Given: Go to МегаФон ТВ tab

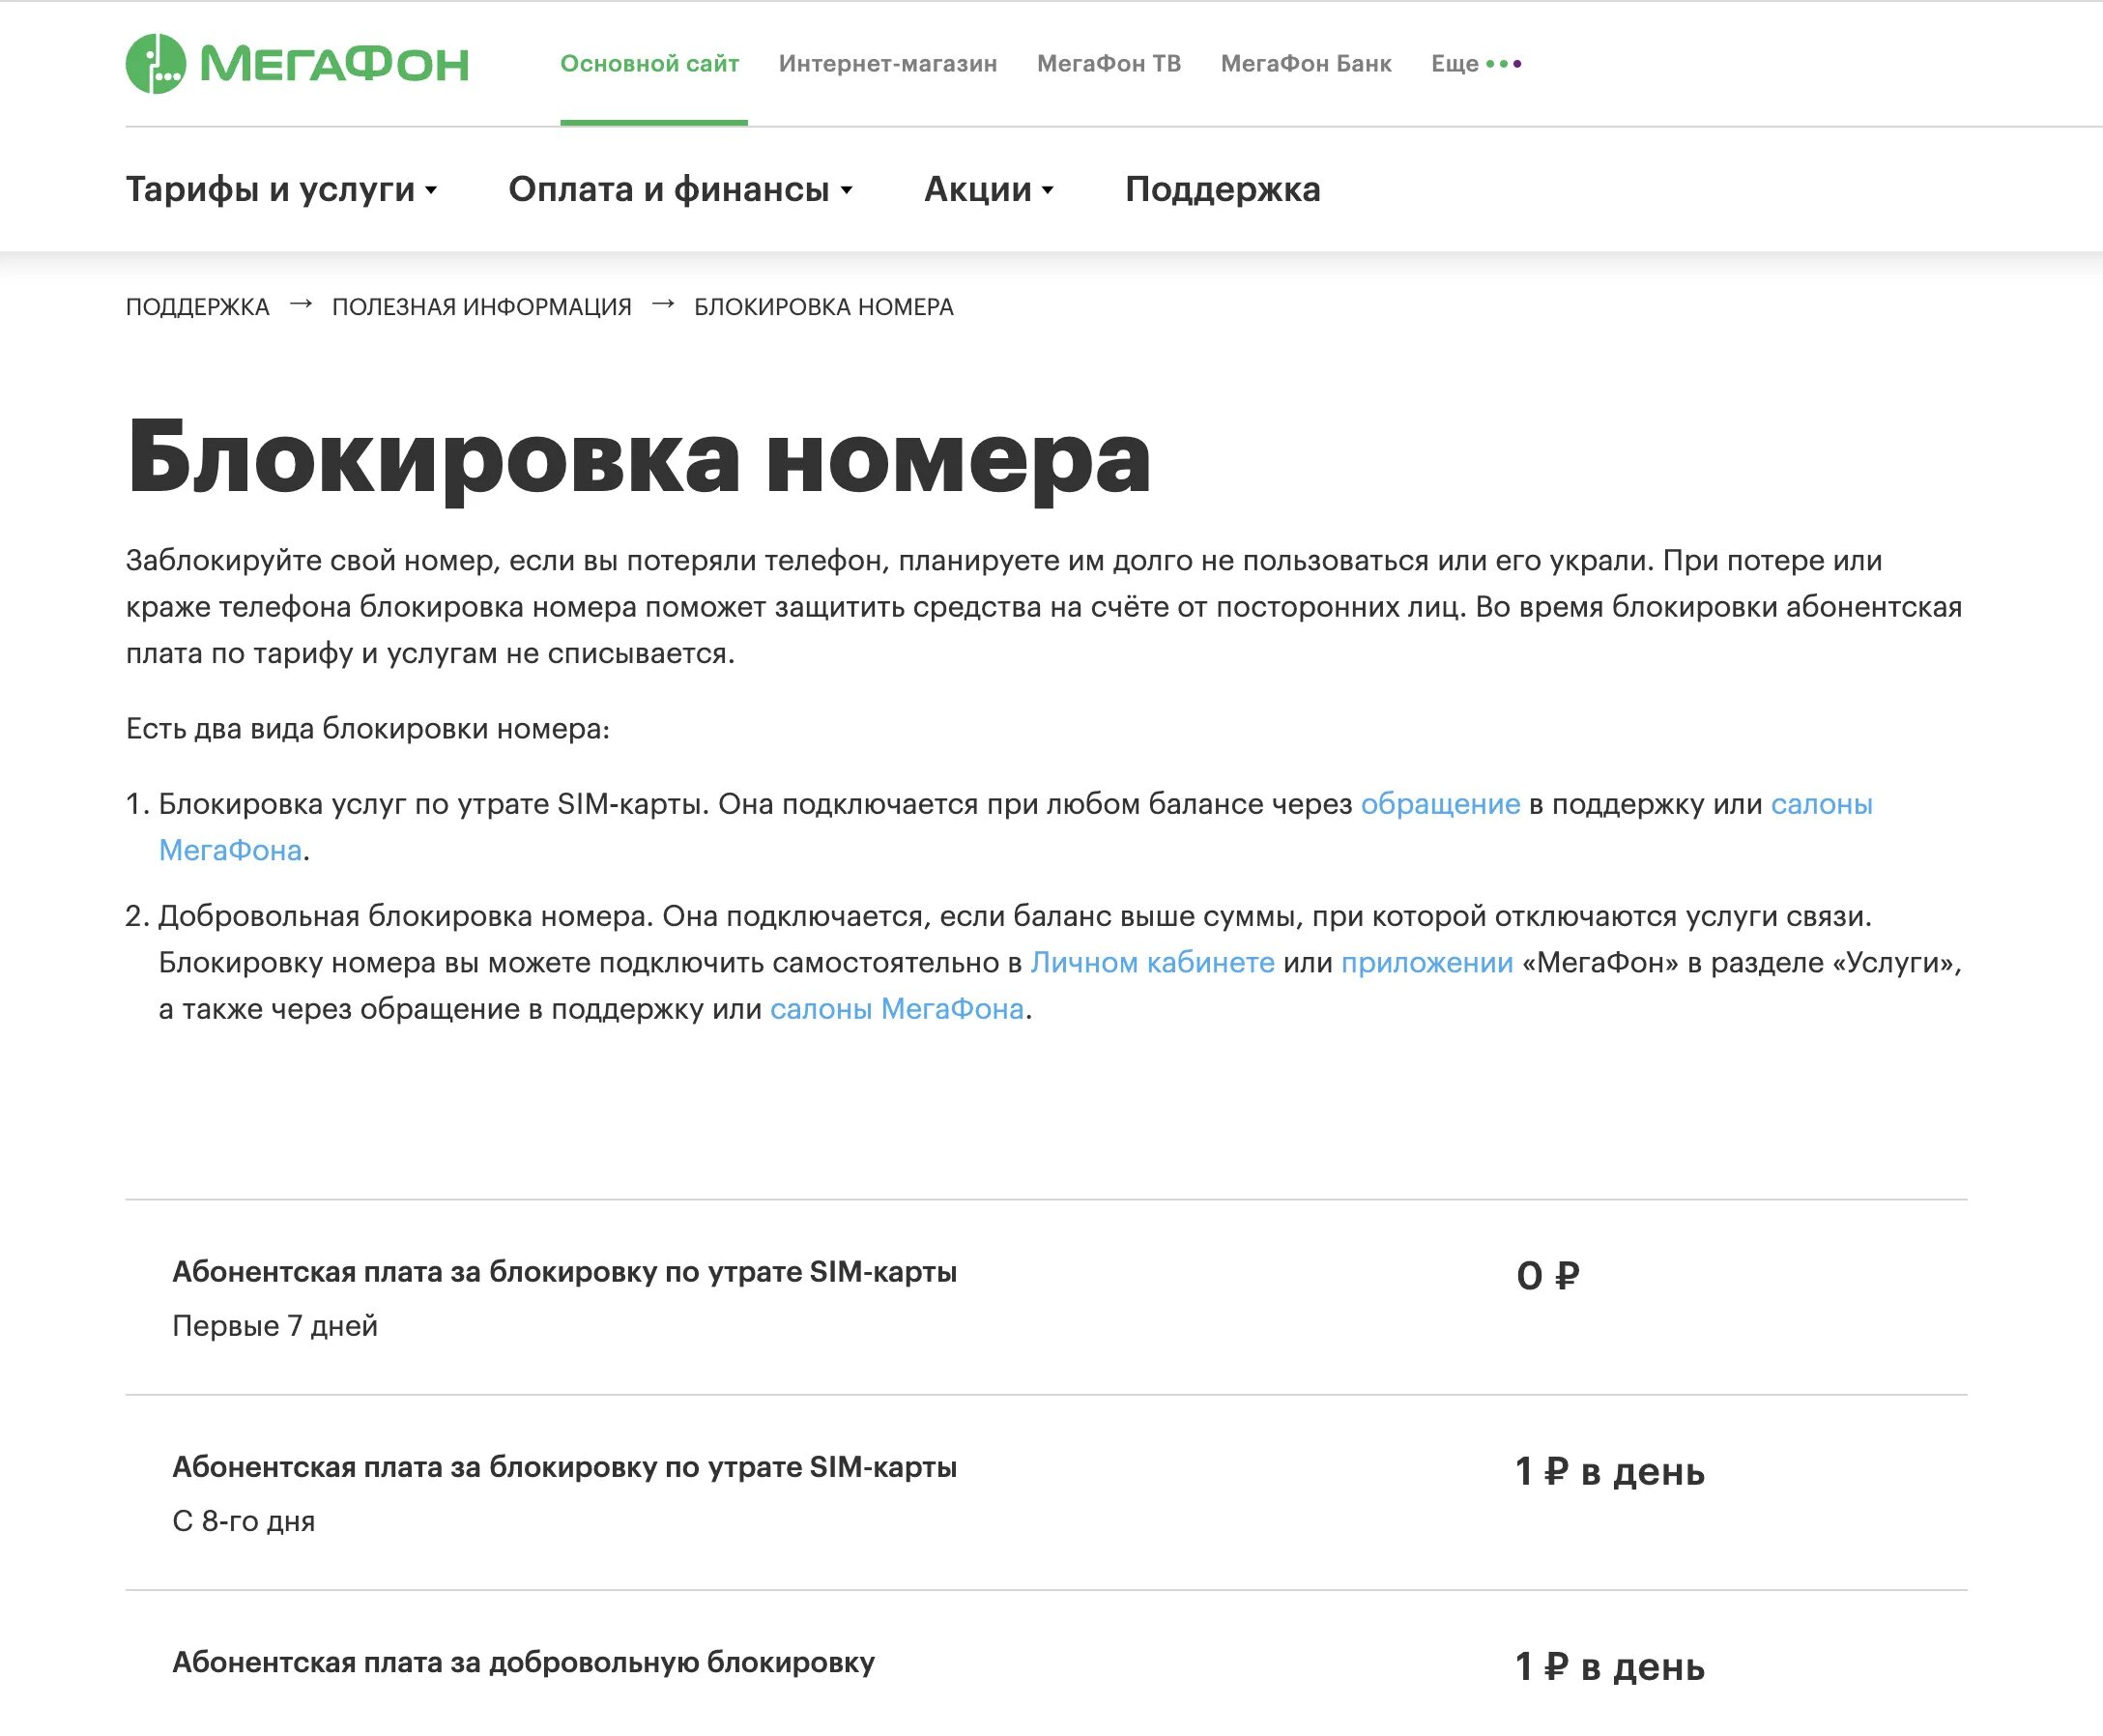Looking at the screenshot, I should pyautogui.click(x=1109, y=64).
